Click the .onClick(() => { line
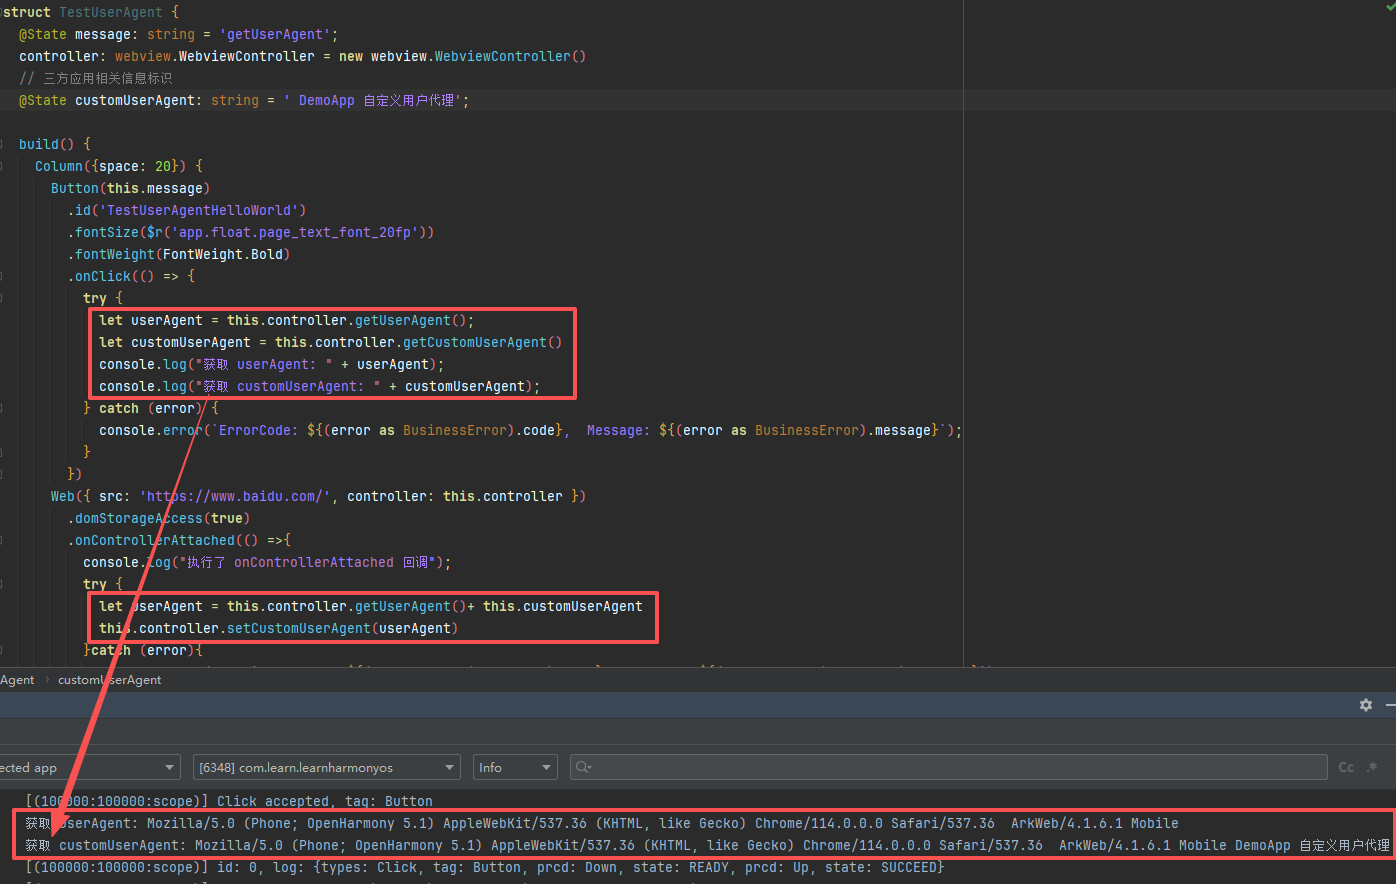The height and width of the screenshot is (884, 1396). click(x=131, y=276)
